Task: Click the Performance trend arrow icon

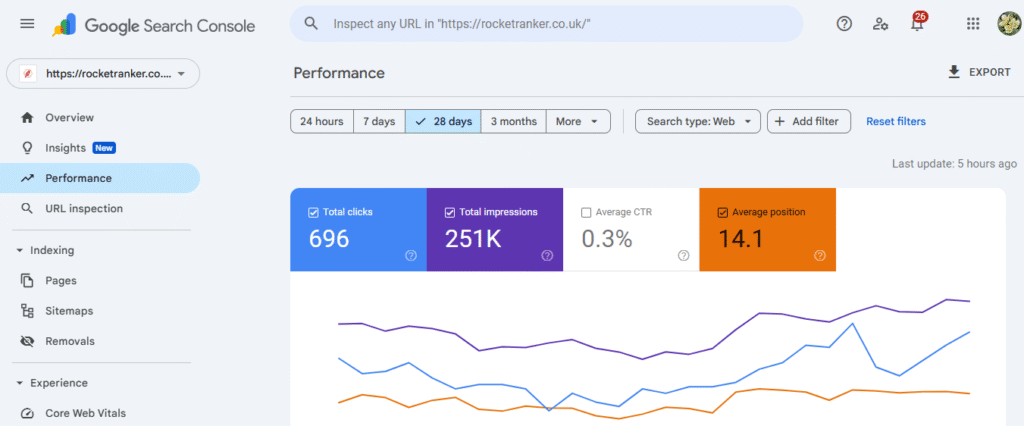Action: [27, 178]
